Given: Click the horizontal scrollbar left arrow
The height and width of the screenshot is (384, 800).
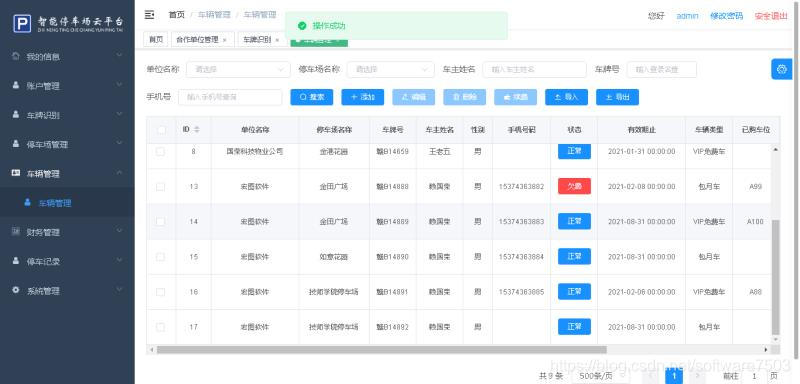Looking at the screenshot, I should click(x=151, y=350).
